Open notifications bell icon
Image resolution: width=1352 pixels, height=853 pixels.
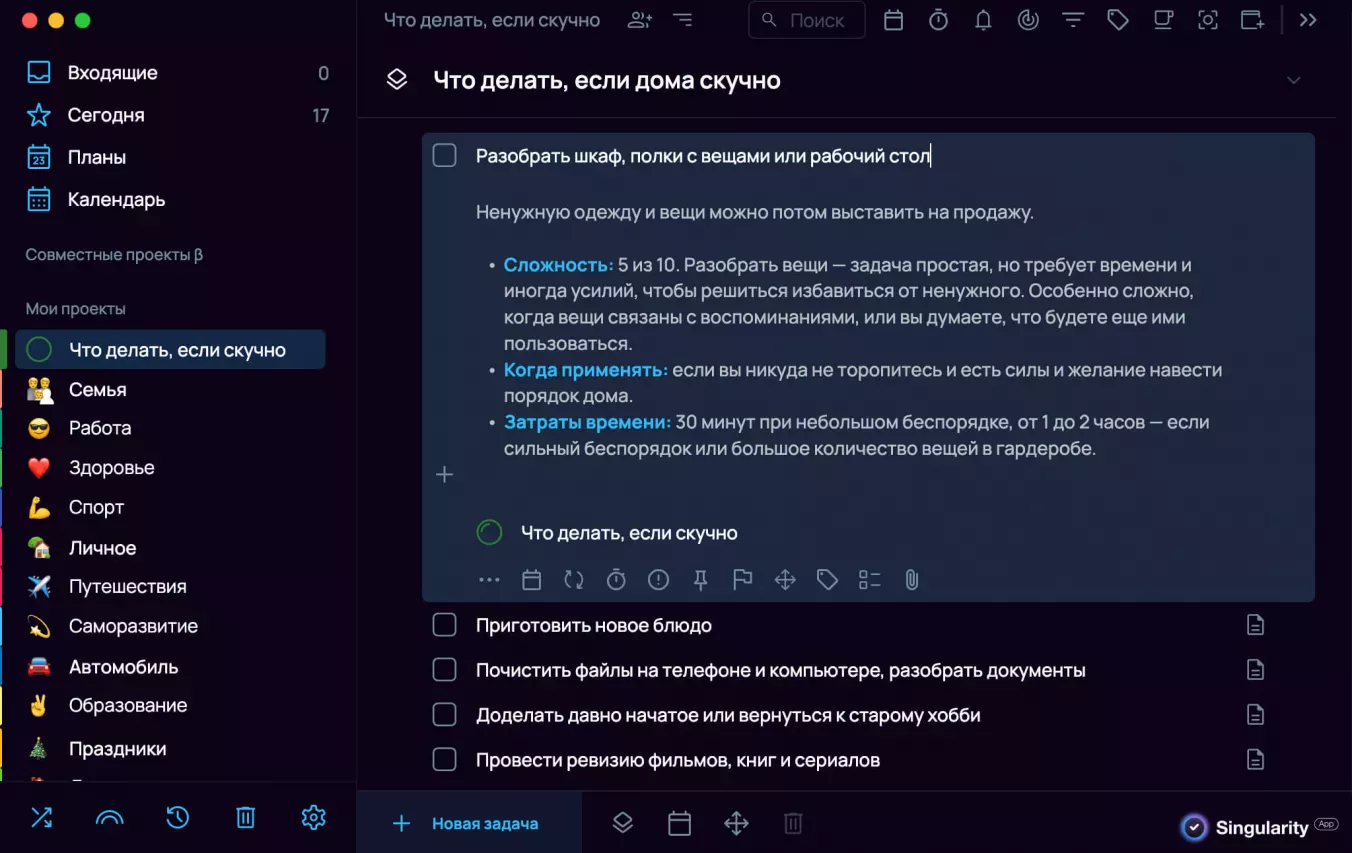[x=983, y=20]
